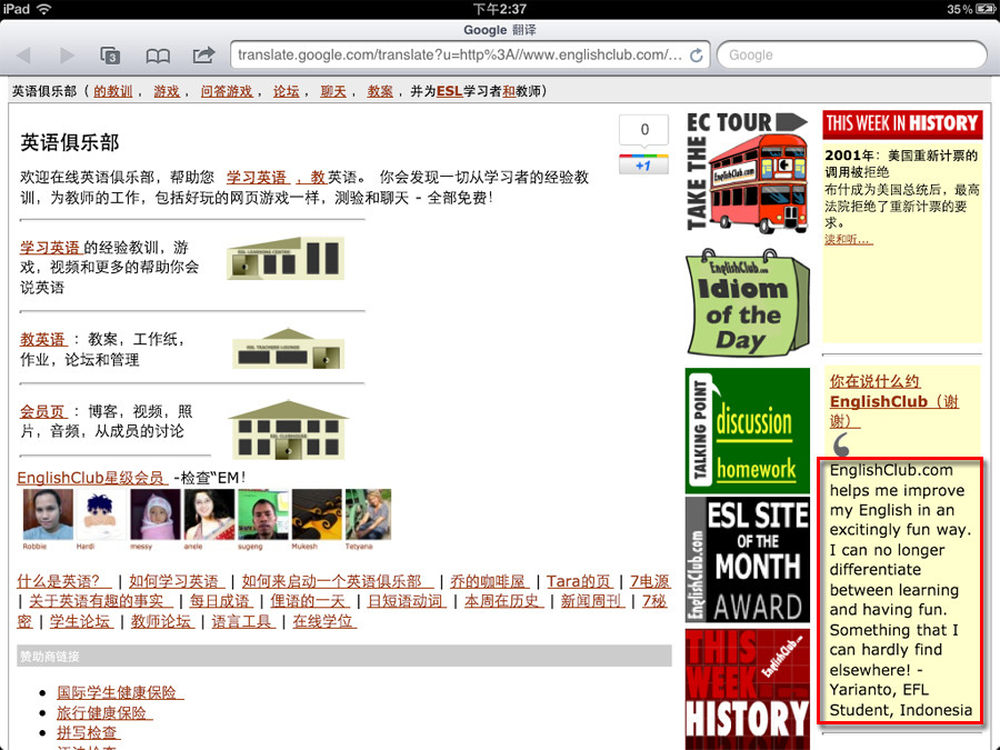Reload the page with the refresh icon

696,55
